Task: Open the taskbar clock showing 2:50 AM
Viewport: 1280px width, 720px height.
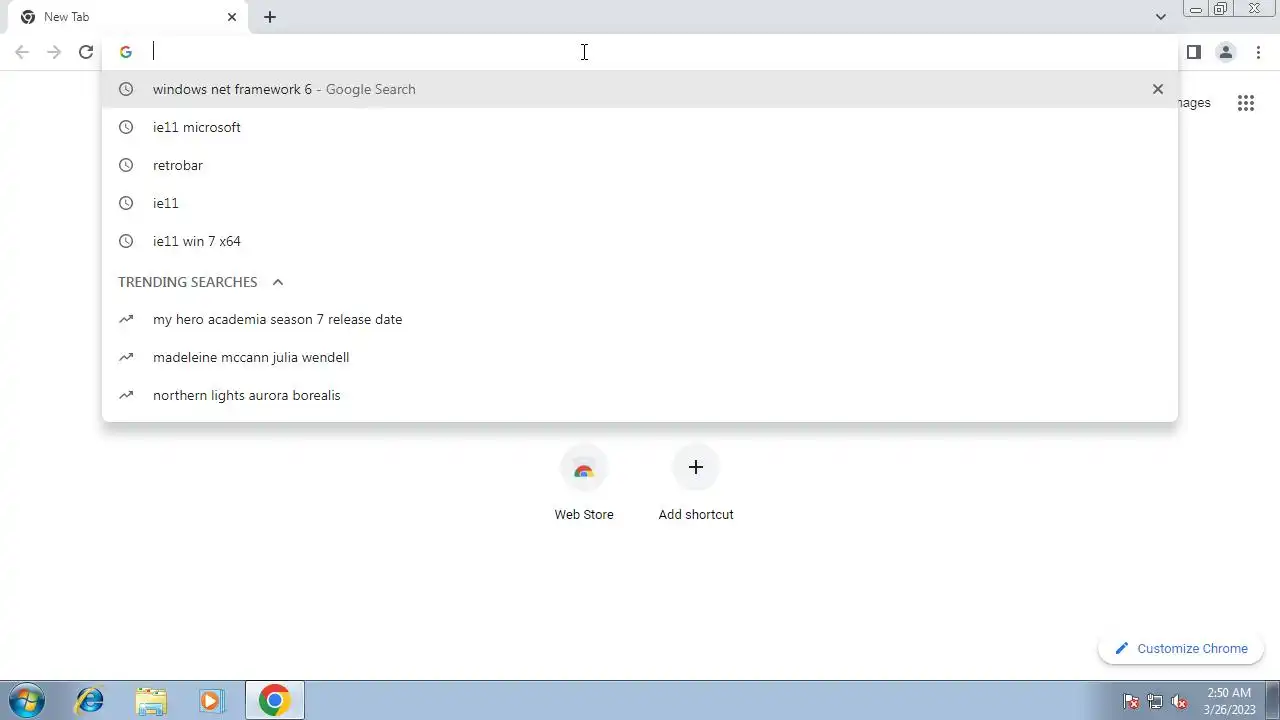Action: pyautogui.click(x=1229, y=701)
